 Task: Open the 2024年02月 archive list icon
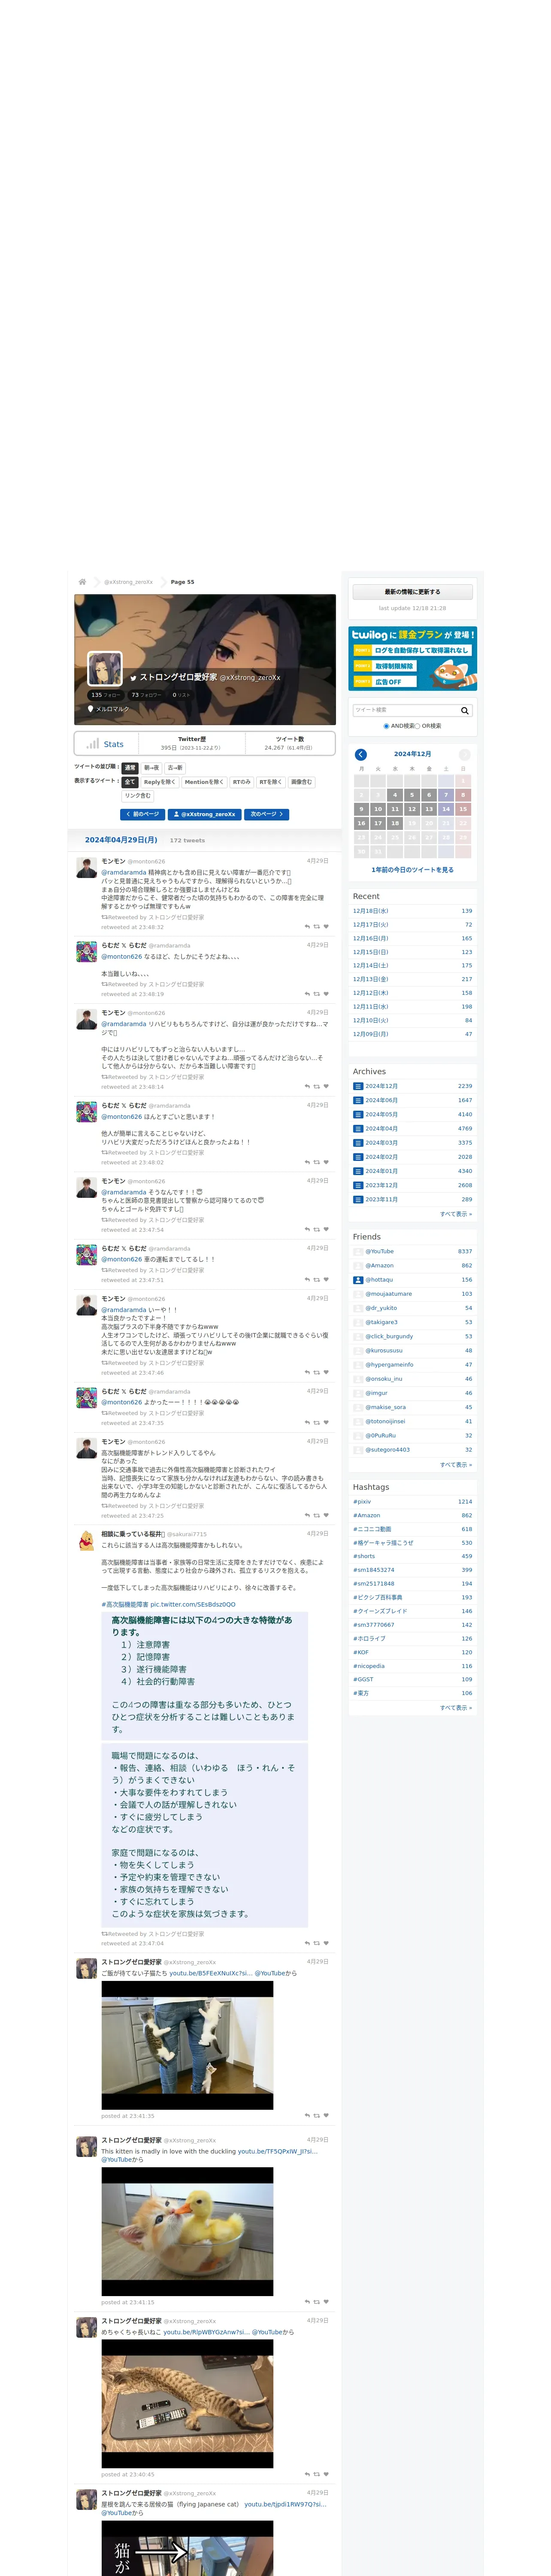coord(358,1157)
